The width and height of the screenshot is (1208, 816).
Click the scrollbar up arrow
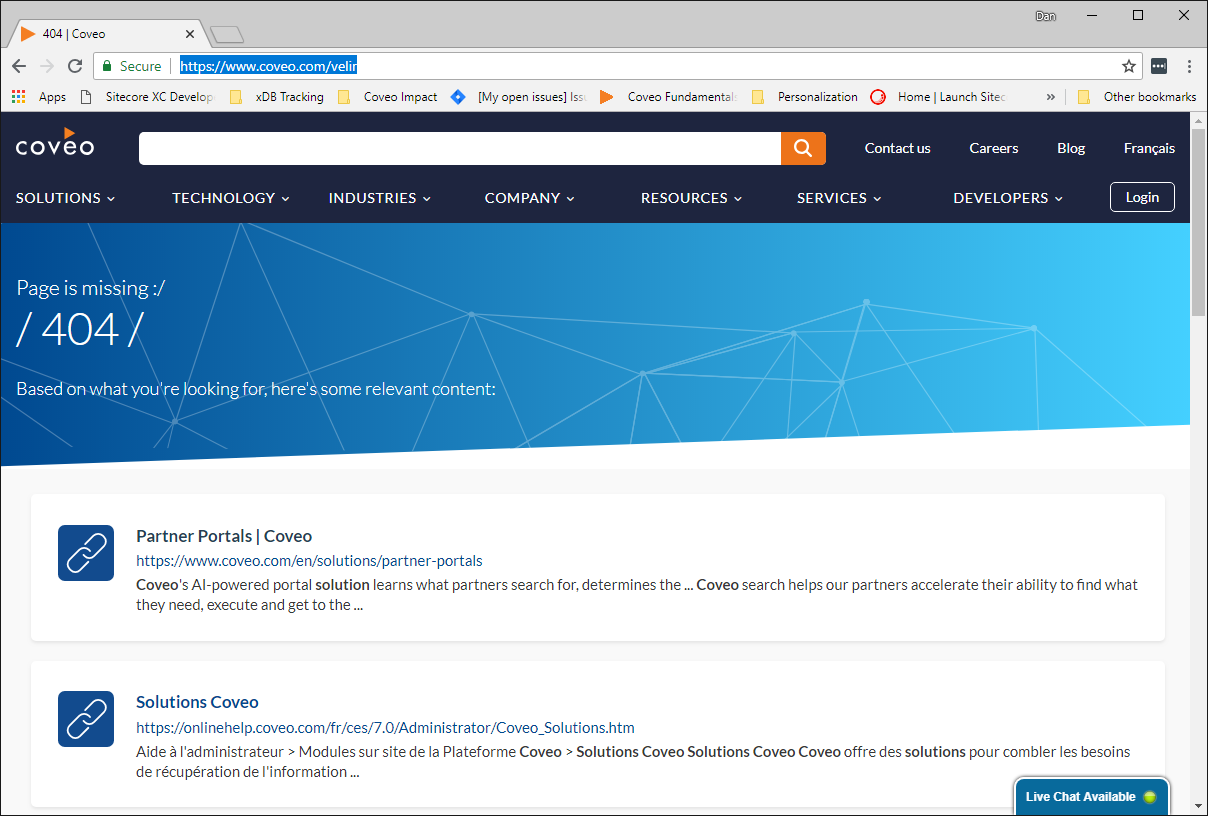coord(1199,120)
